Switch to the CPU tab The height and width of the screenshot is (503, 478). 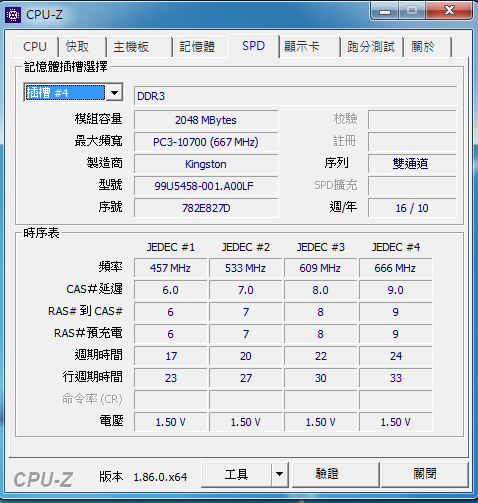pos(35,47)
